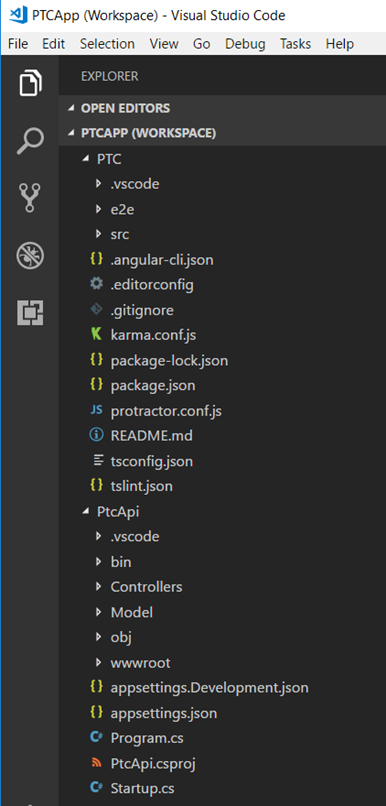386x806 pixels.
Task: Open the Source Control view icon
Action: [x=29, y=198]
